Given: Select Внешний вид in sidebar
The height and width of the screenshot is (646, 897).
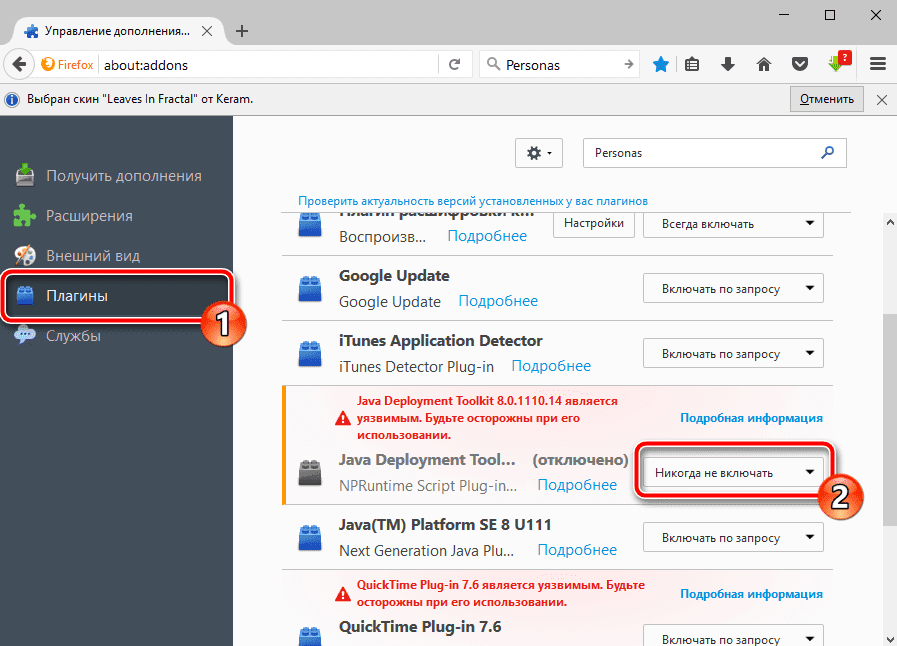Looking at the screenshot, I should pos(117,256).
